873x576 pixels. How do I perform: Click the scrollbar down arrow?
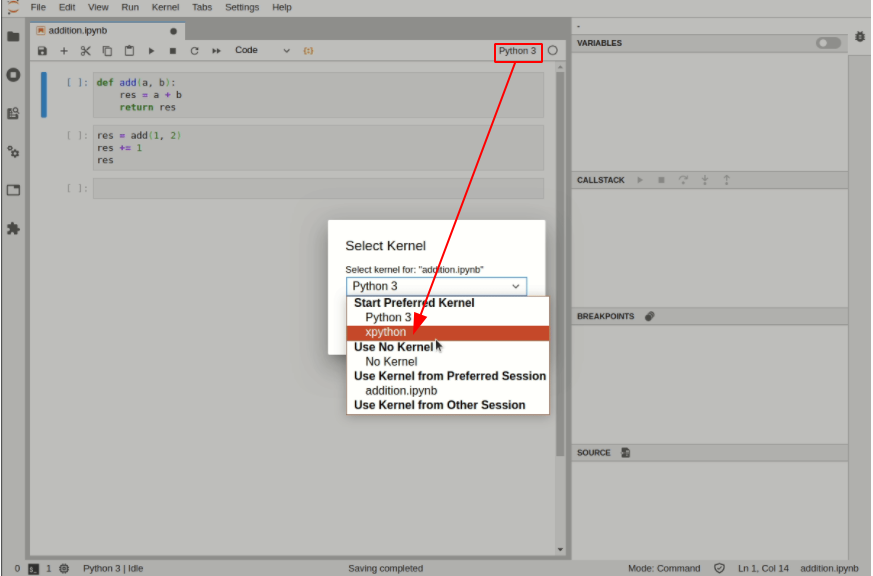(560, 550)
